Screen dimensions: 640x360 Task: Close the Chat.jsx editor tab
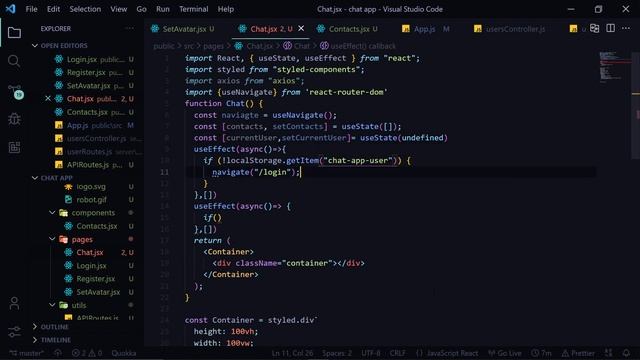point(301,29)
